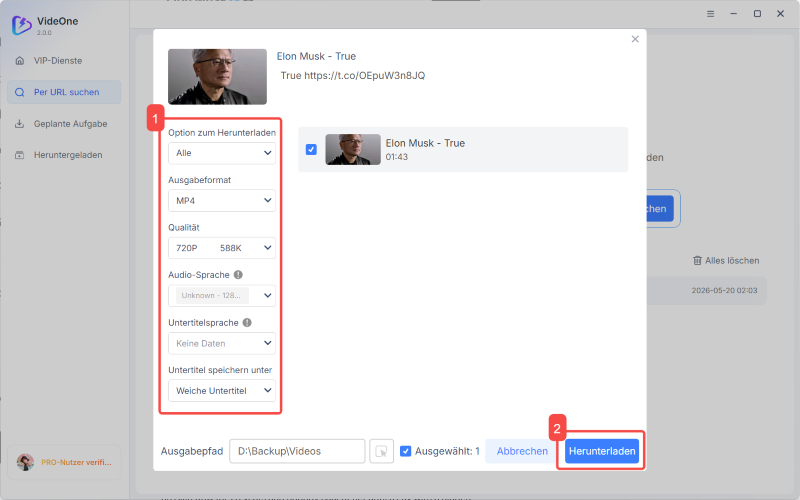The image size is (800, 500).
Task: Click the VIP-Dienste home icon
Action: tap(20, 61)
